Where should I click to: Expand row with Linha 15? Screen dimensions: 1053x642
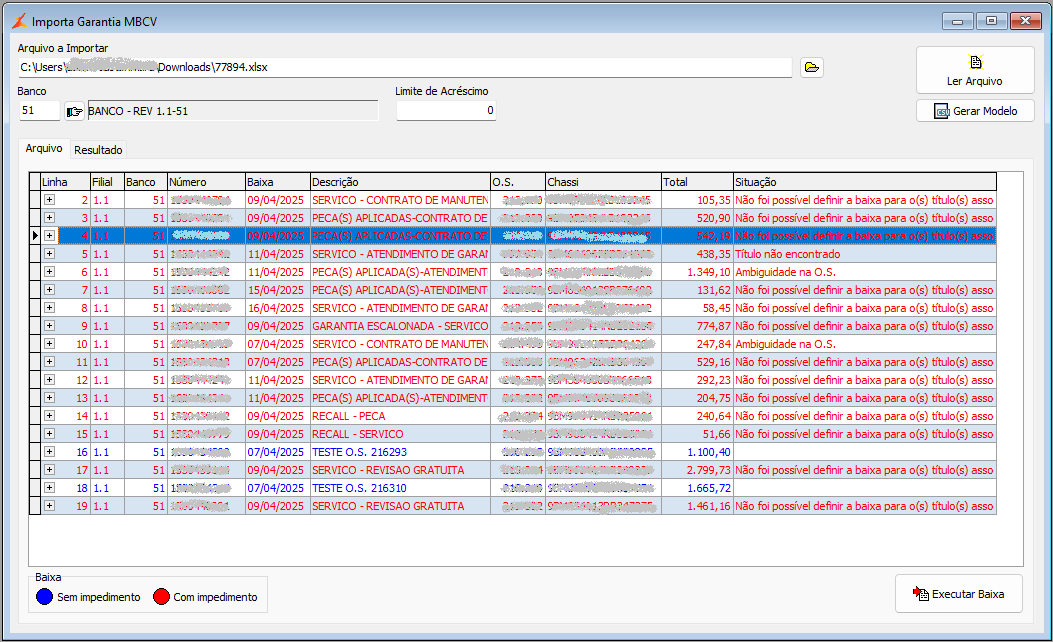50,434
